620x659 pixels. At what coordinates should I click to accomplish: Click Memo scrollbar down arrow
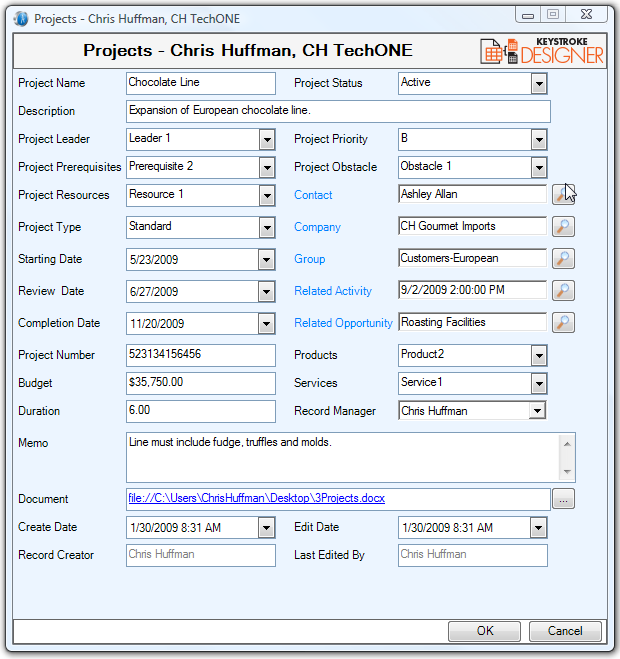pos(567,472)
